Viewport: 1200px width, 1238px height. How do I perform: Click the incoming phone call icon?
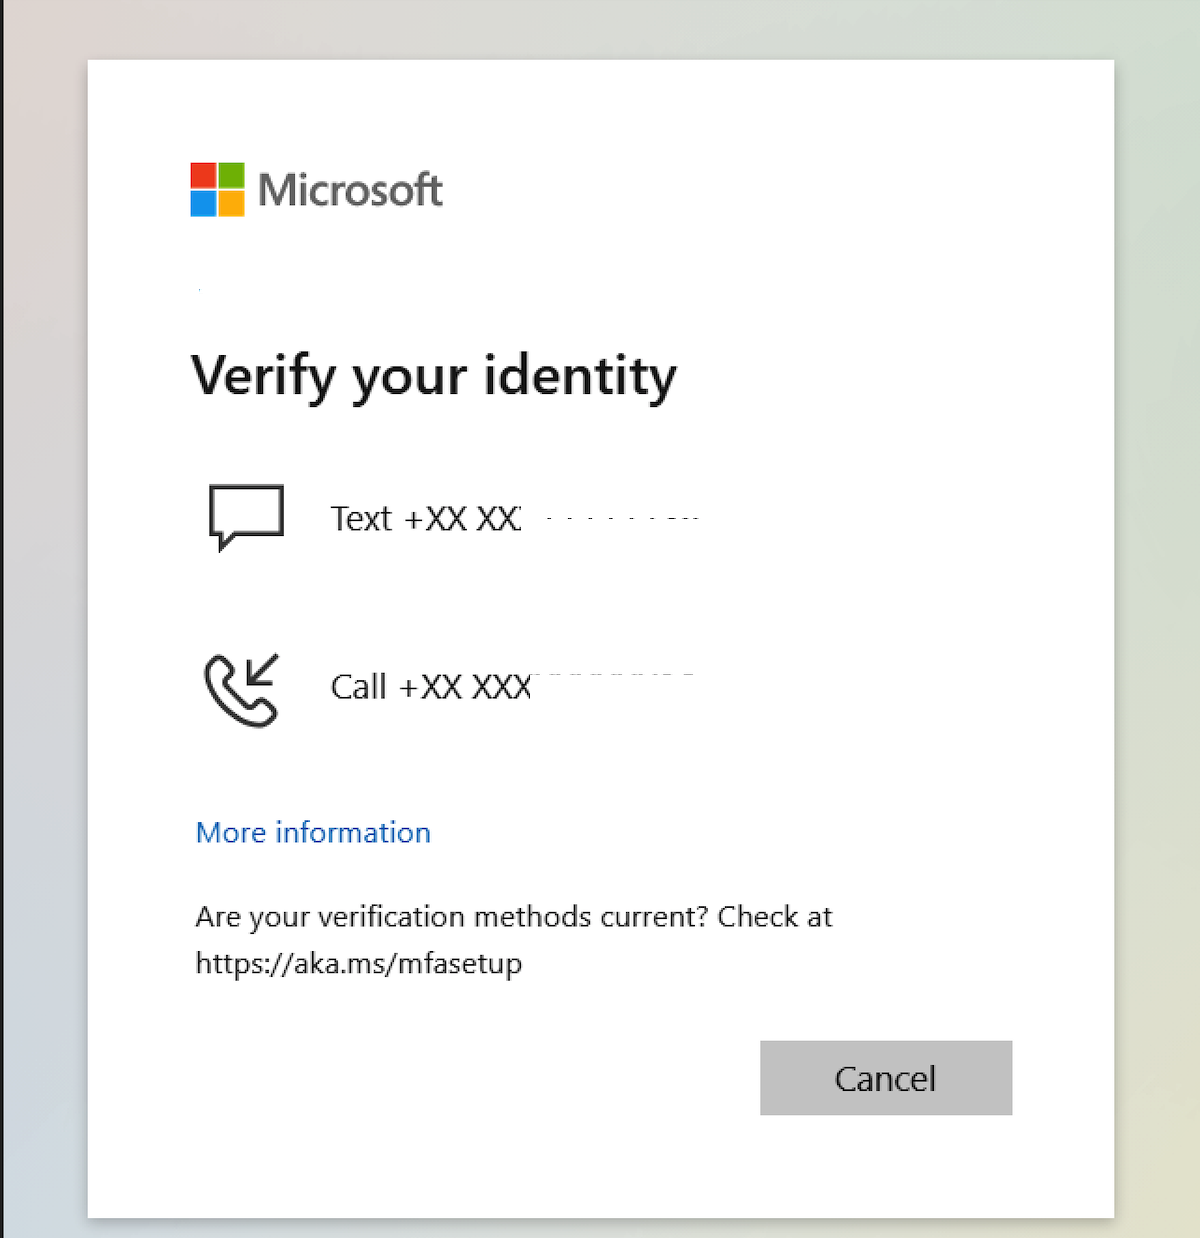pyautogui.click(x=242, y=690)
